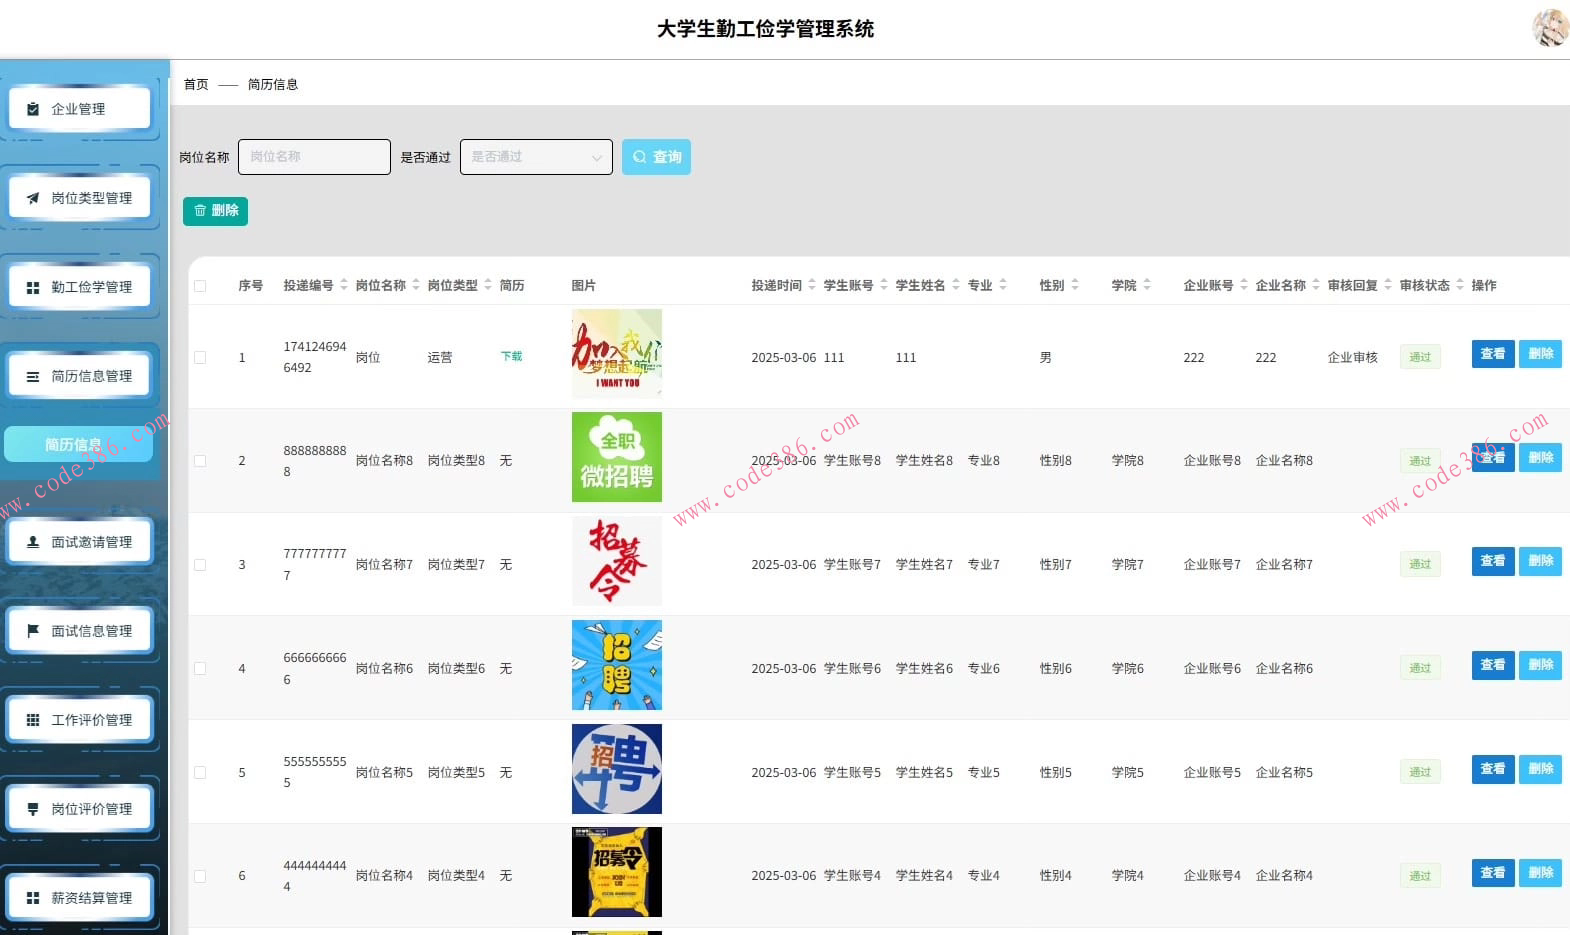Screen dimensions: 1570x935
Task: Check the checkbox for 岗位名称8 row
Action: [x=200, y=461]
